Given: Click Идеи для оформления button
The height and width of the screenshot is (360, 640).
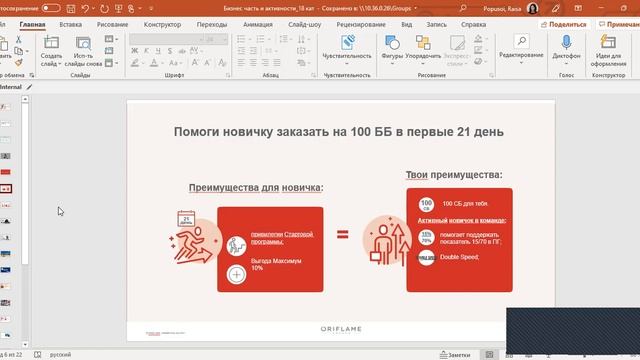Looking at the screenshot, I should (x=608, y=51).
